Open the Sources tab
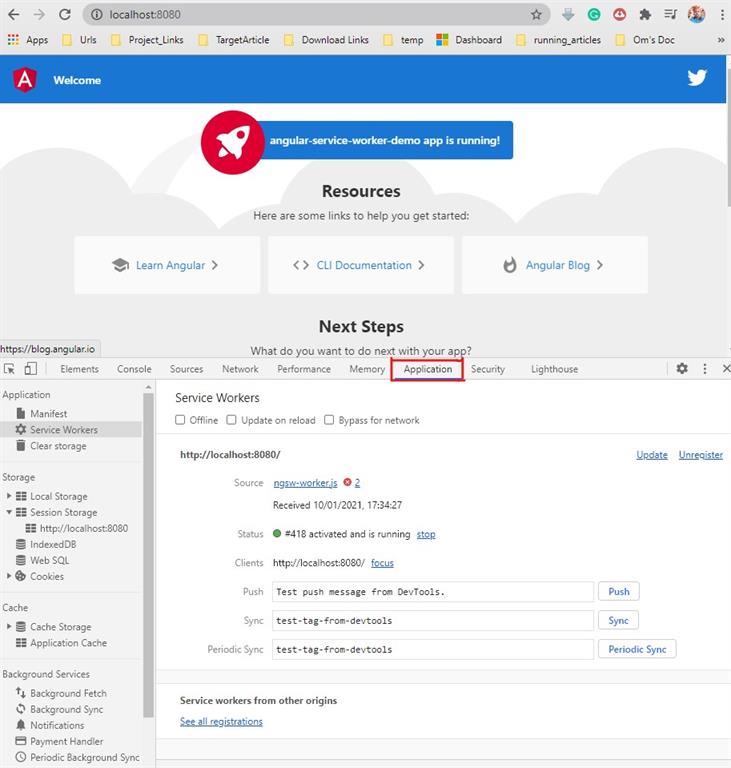731x768 pixels. (x=186, y=369)
